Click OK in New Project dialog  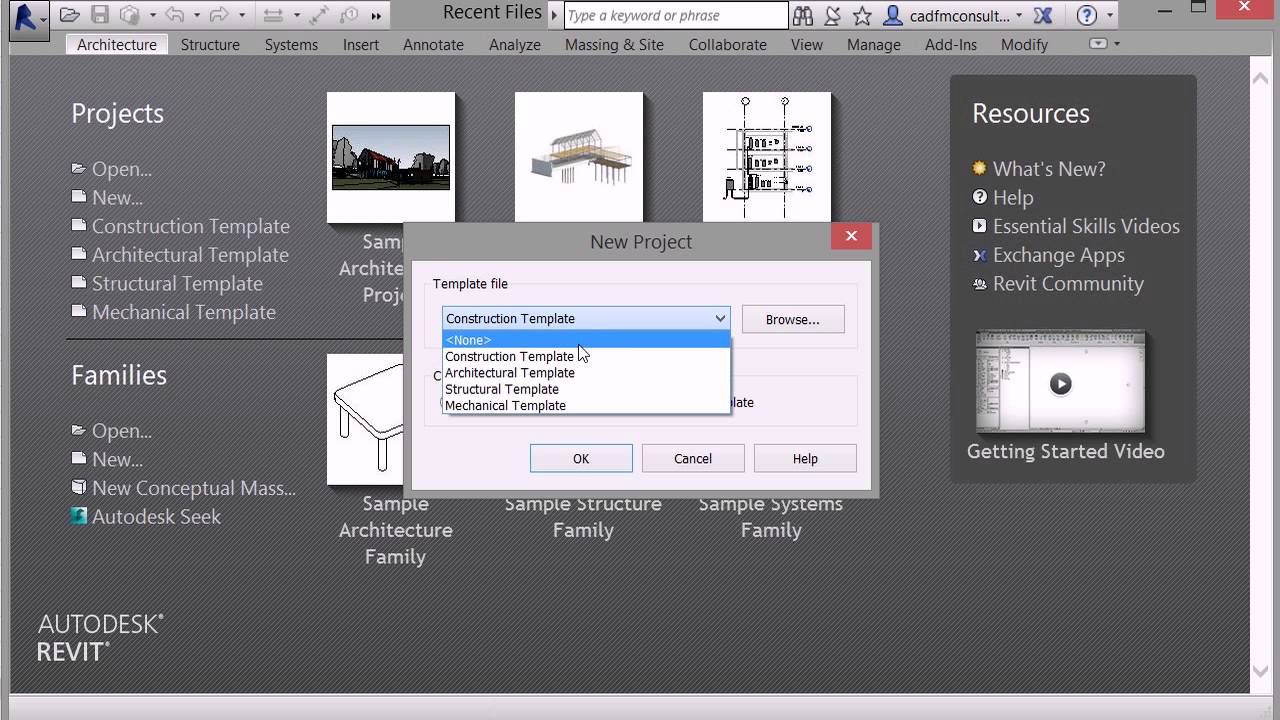581,459
